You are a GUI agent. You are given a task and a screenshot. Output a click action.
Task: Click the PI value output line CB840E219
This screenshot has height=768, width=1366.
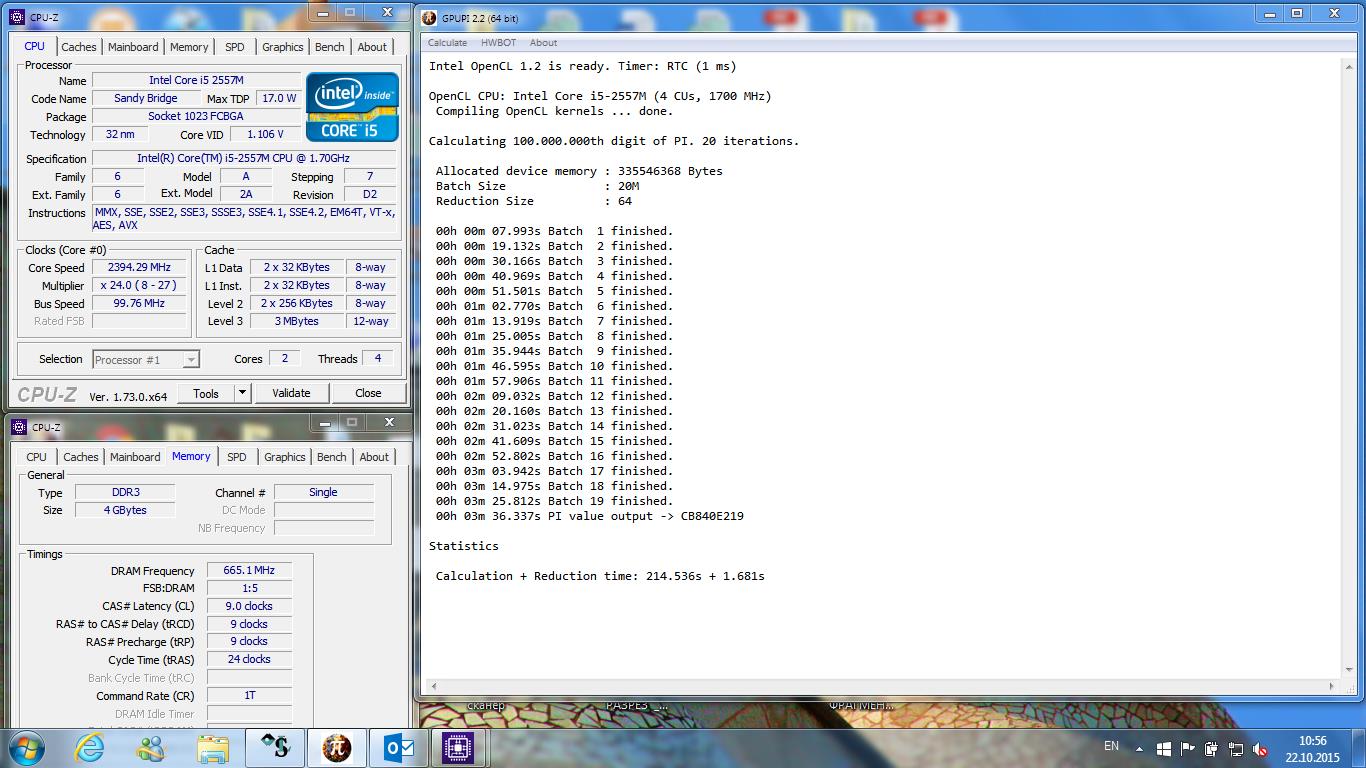tap(590, 516)
